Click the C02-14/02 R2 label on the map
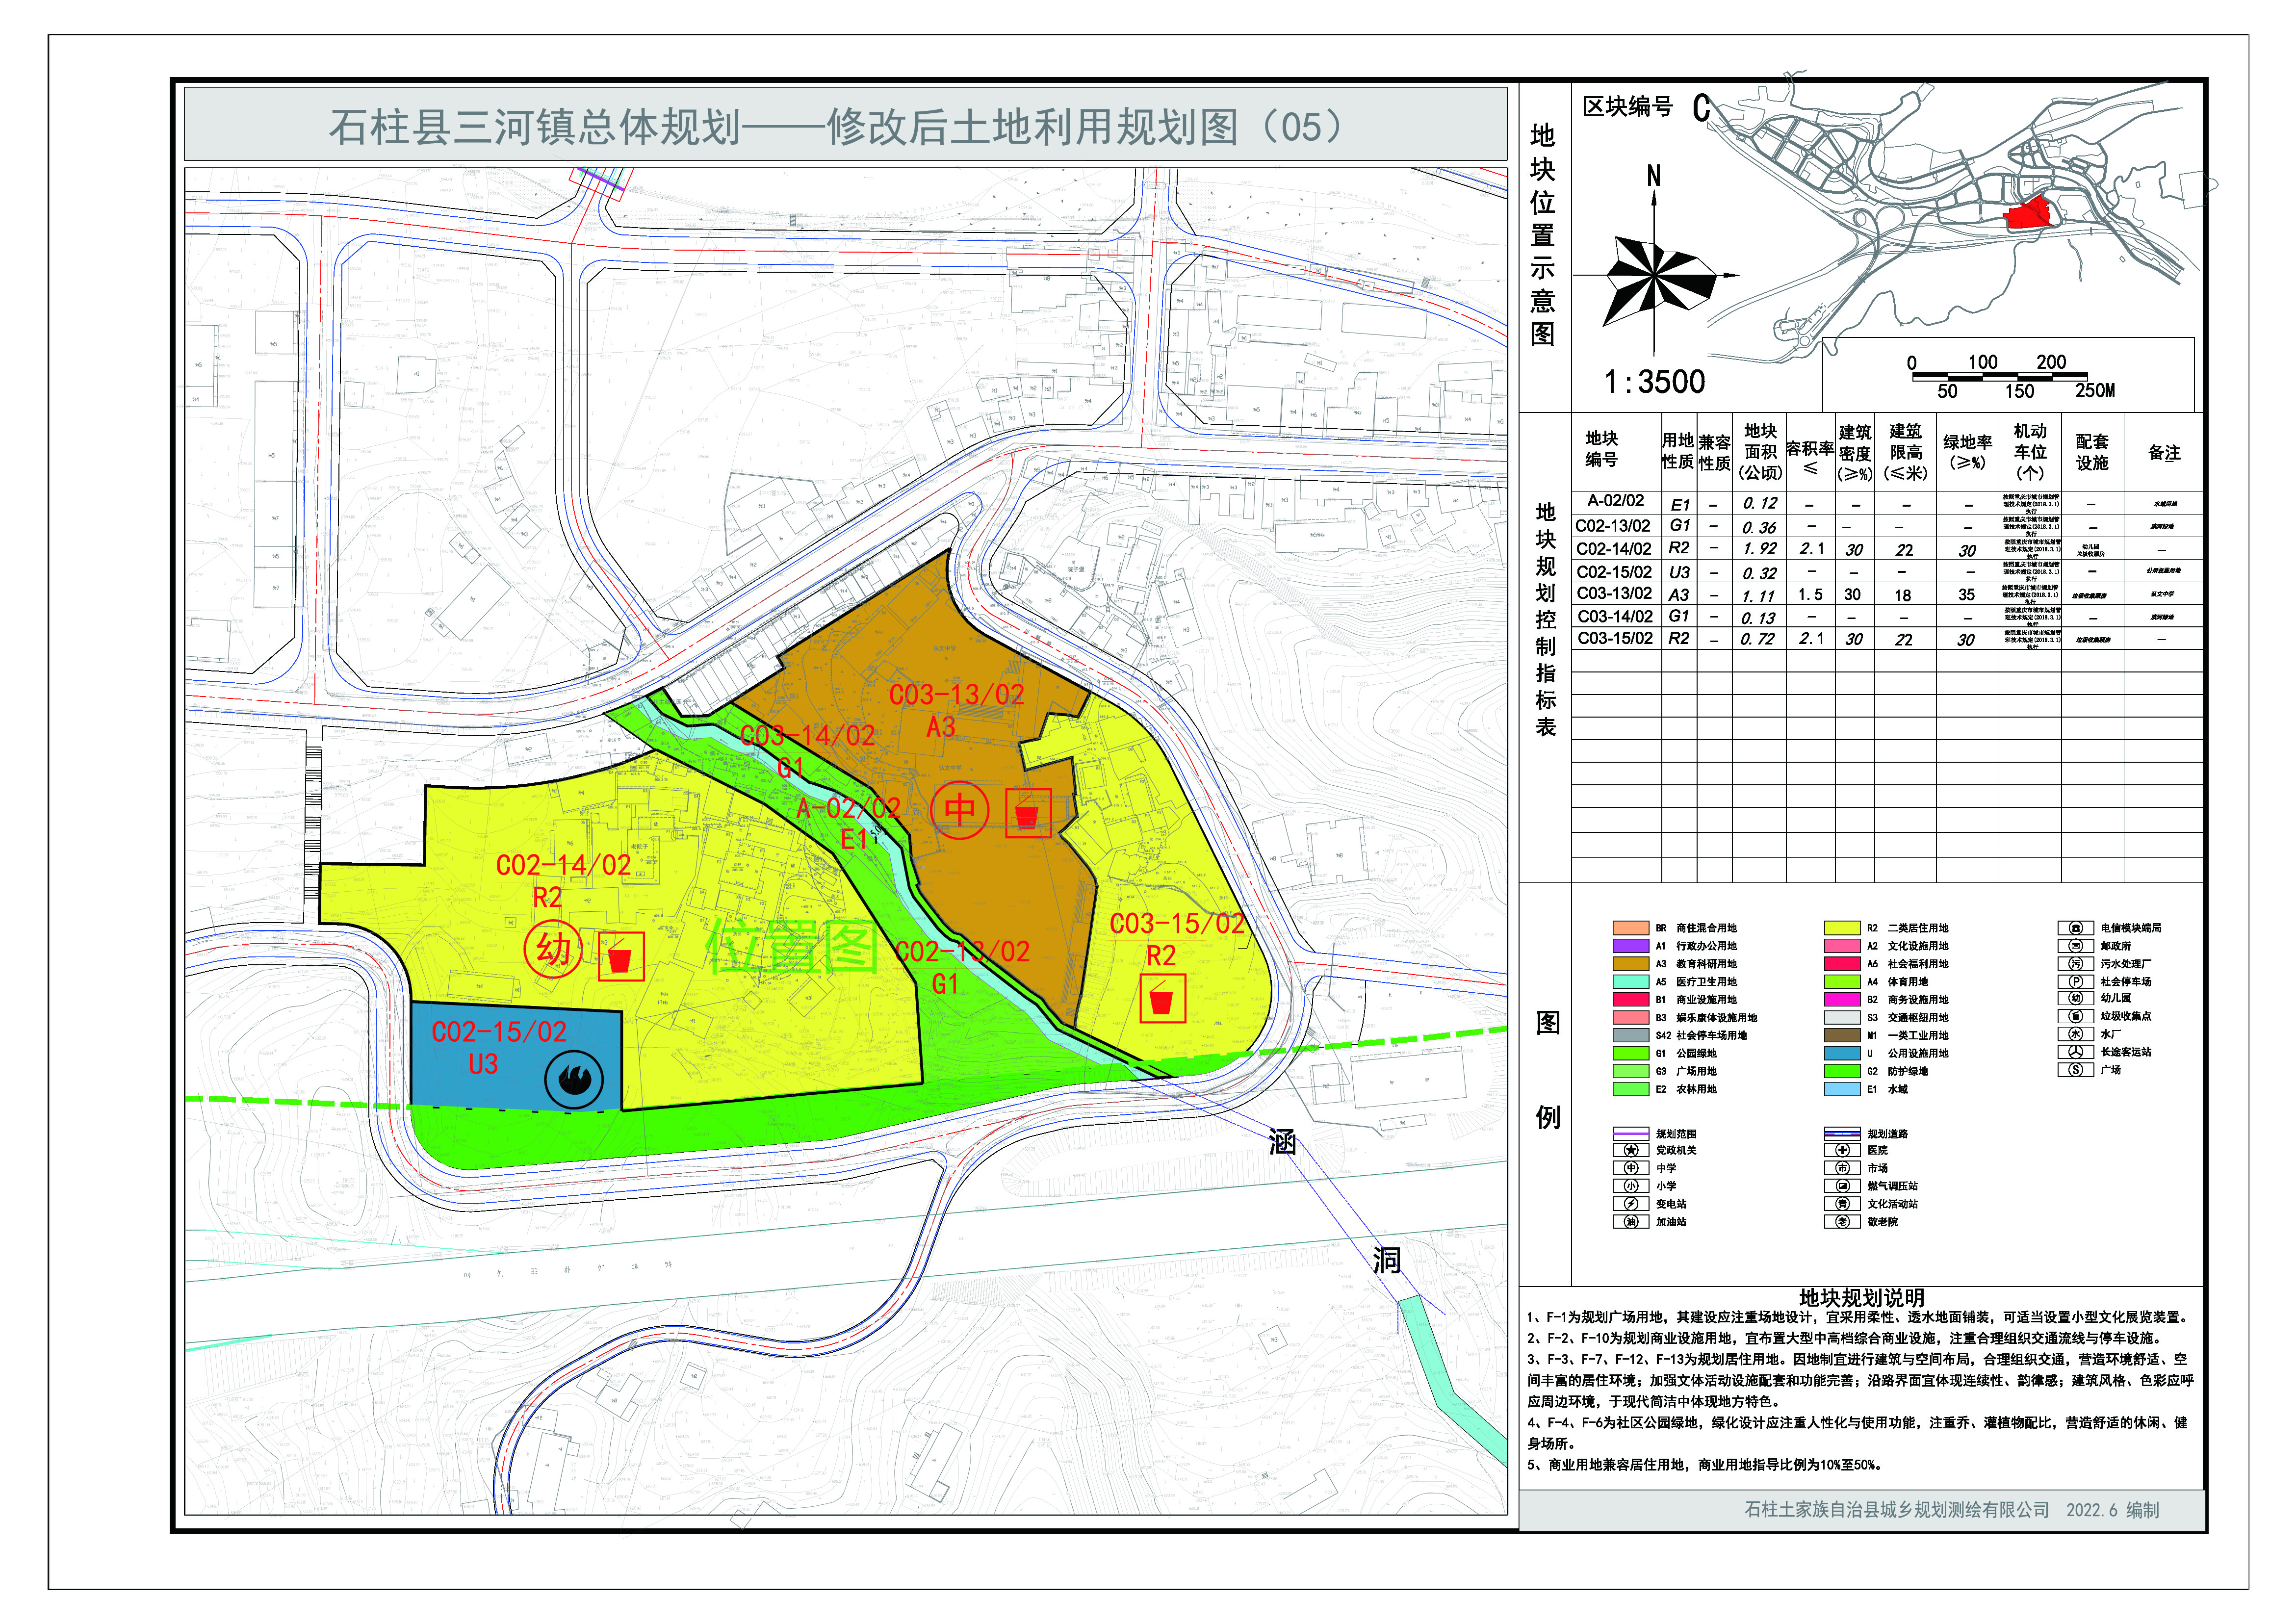 (563, 881)
